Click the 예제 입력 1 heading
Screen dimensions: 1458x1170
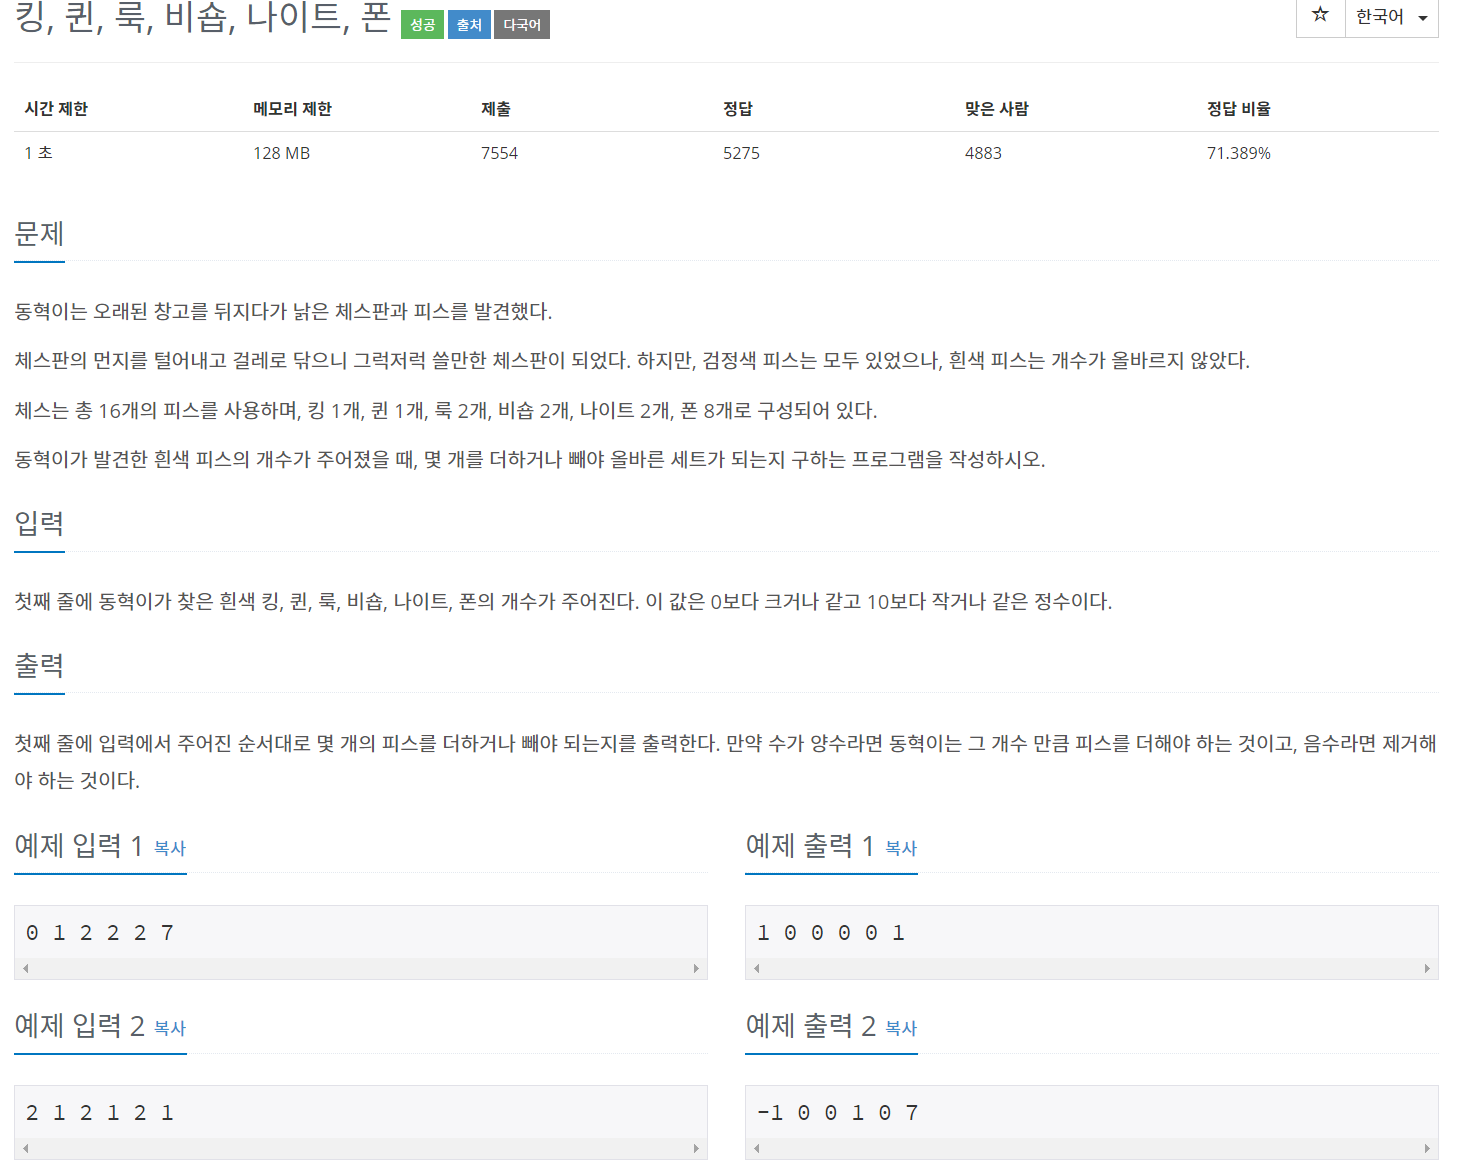point(78,846)
